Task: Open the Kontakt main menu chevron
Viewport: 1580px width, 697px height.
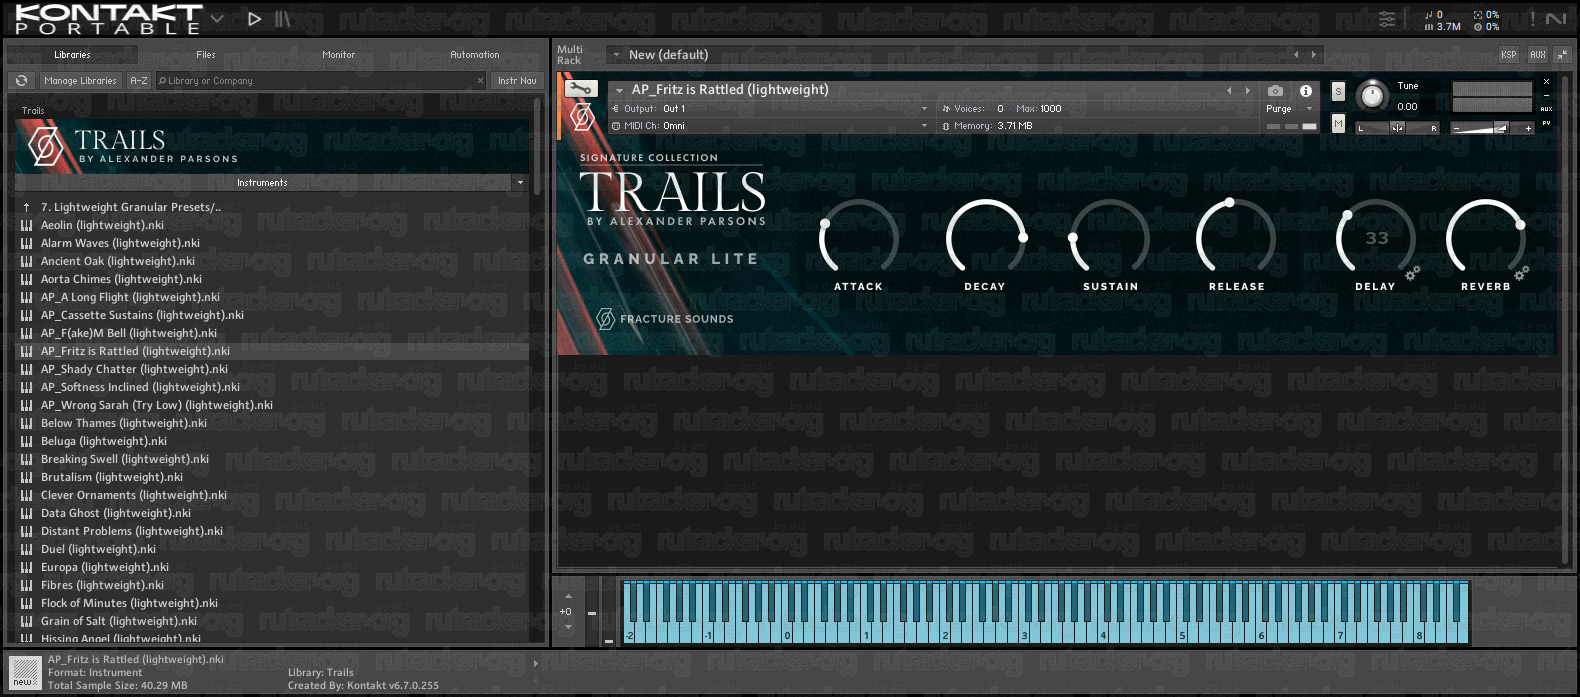Action: tap(217, 18)
